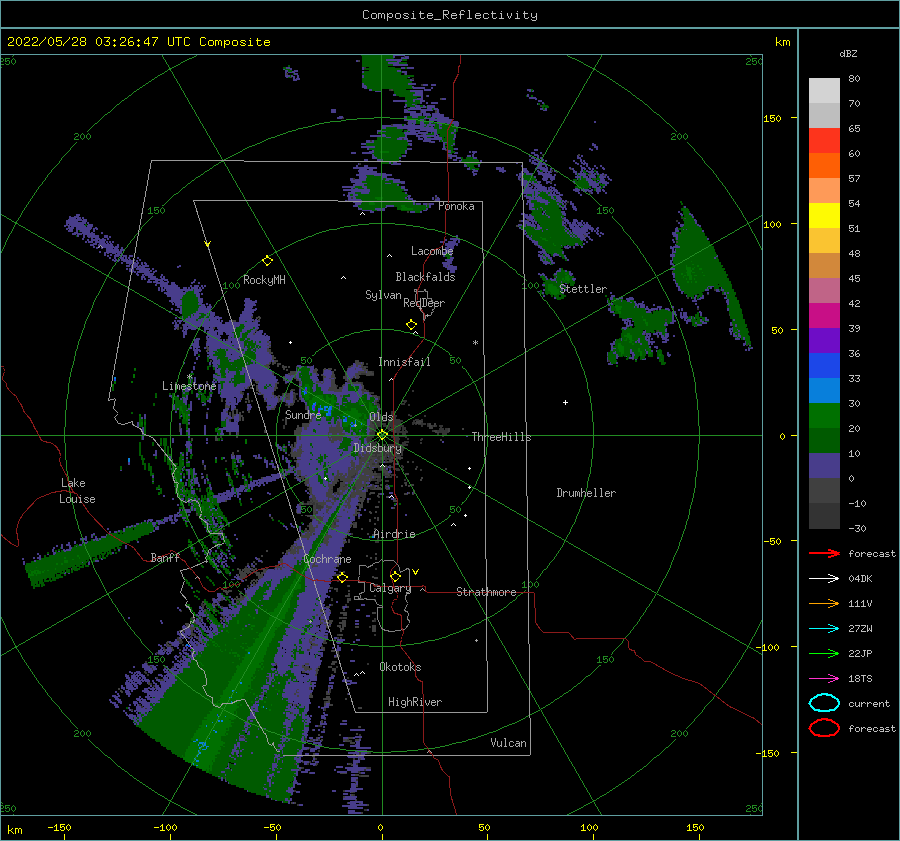Click the magenta swatch between 42 and 39

(x=824, y=315)
